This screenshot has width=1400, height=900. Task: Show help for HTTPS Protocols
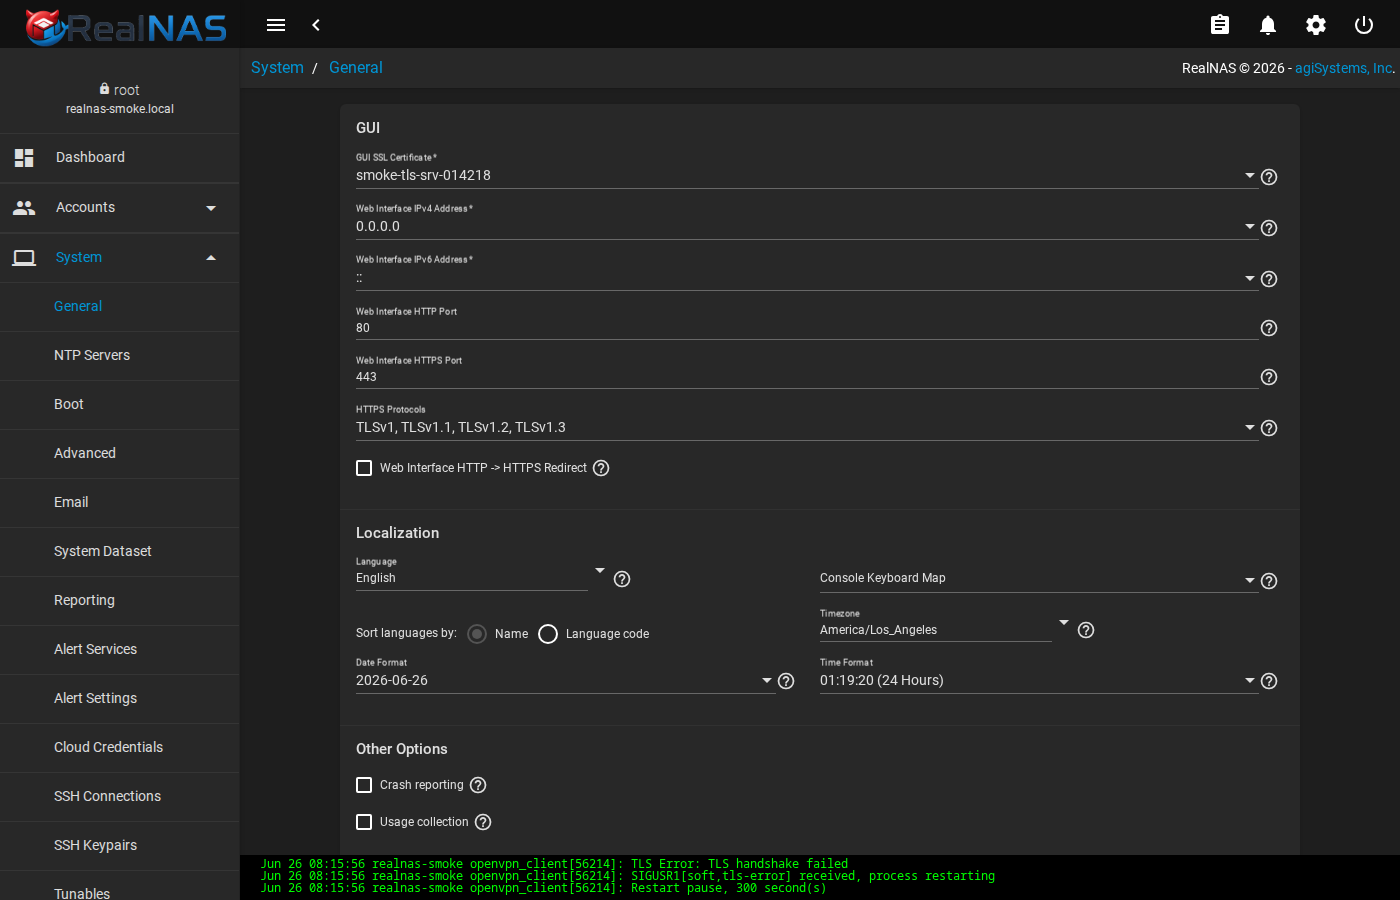click(1269, 428)
